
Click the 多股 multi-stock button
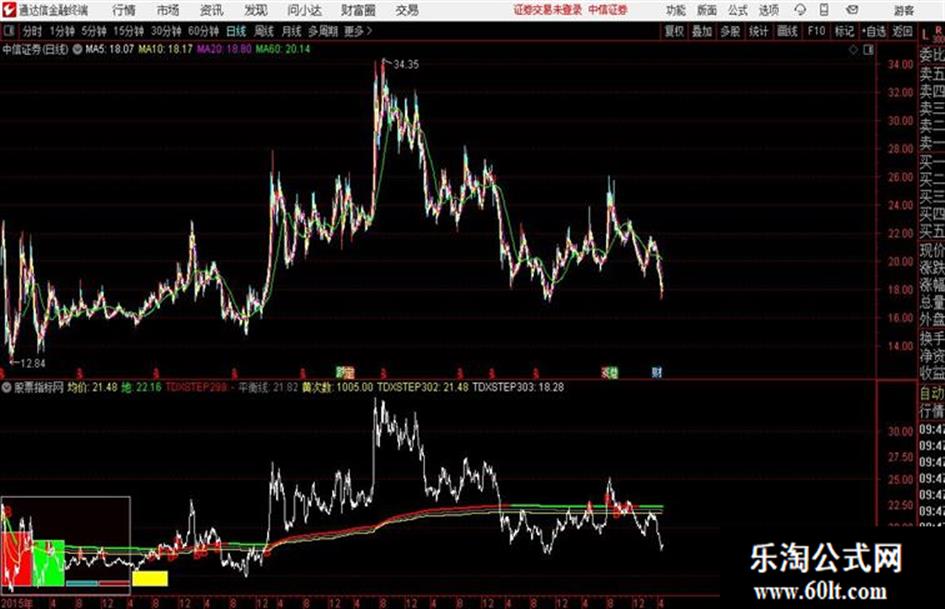730,31
